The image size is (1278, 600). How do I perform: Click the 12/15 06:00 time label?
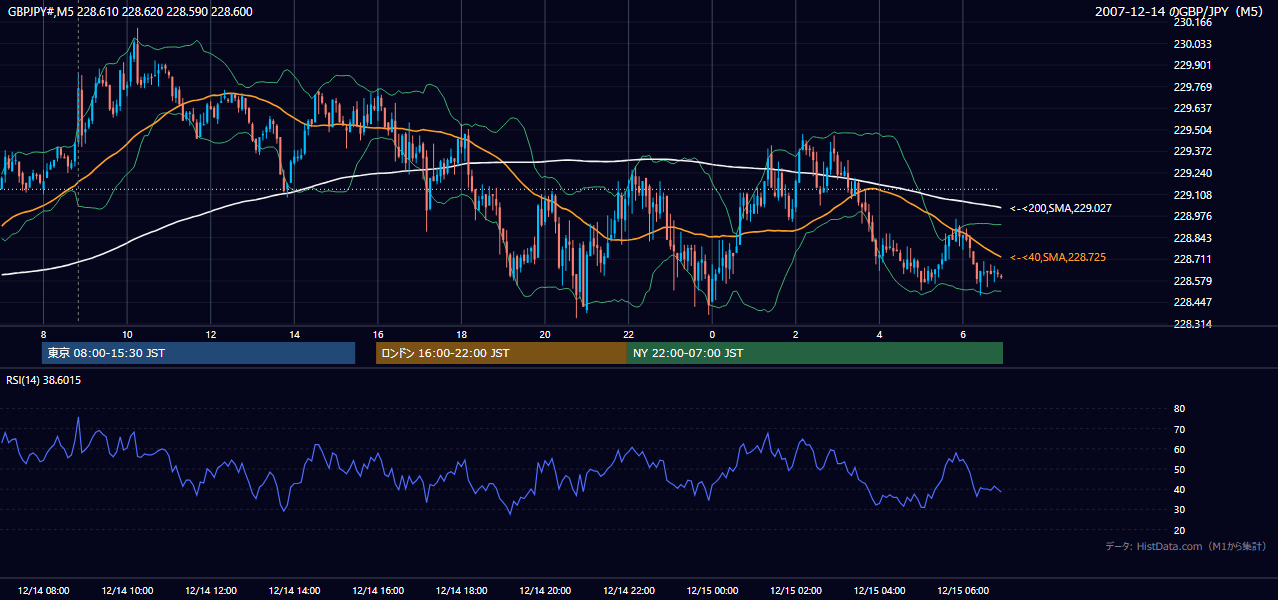[962, 591]
